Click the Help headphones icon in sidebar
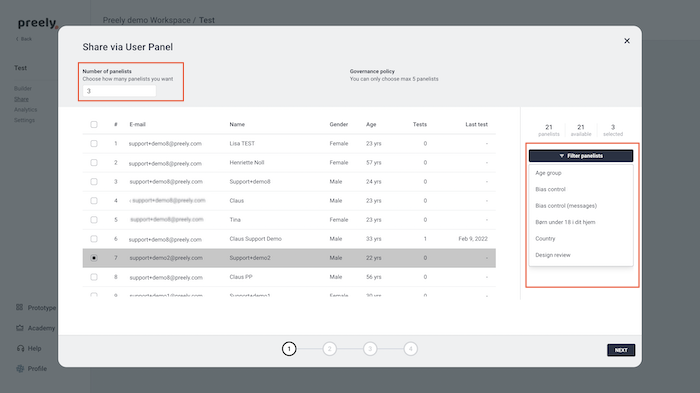The height and width of the screenshot is (393, 700). click(x=20, y=348)
